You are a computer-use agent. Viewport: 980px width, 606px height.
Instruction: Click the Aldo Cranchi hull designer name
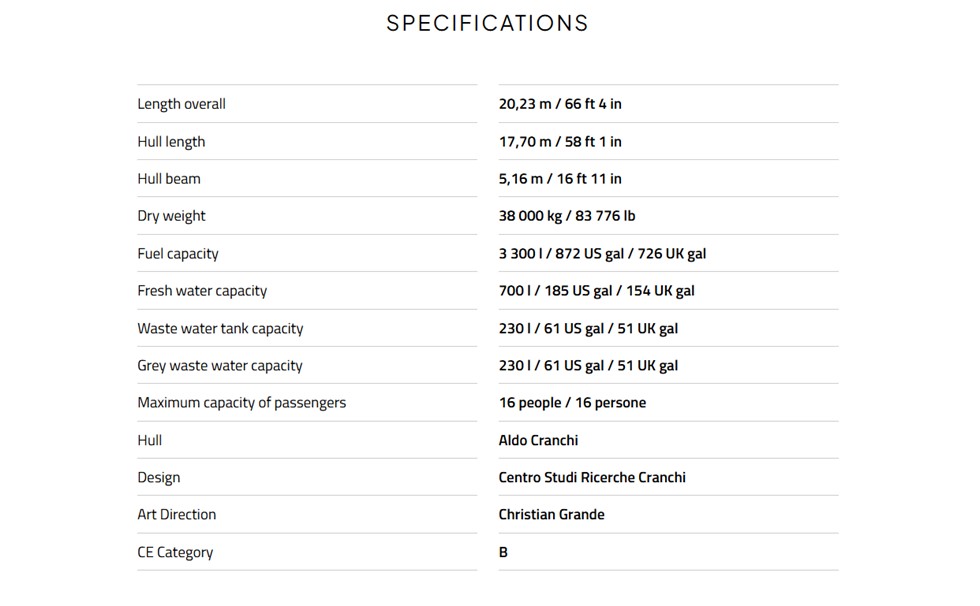(538, 440)
